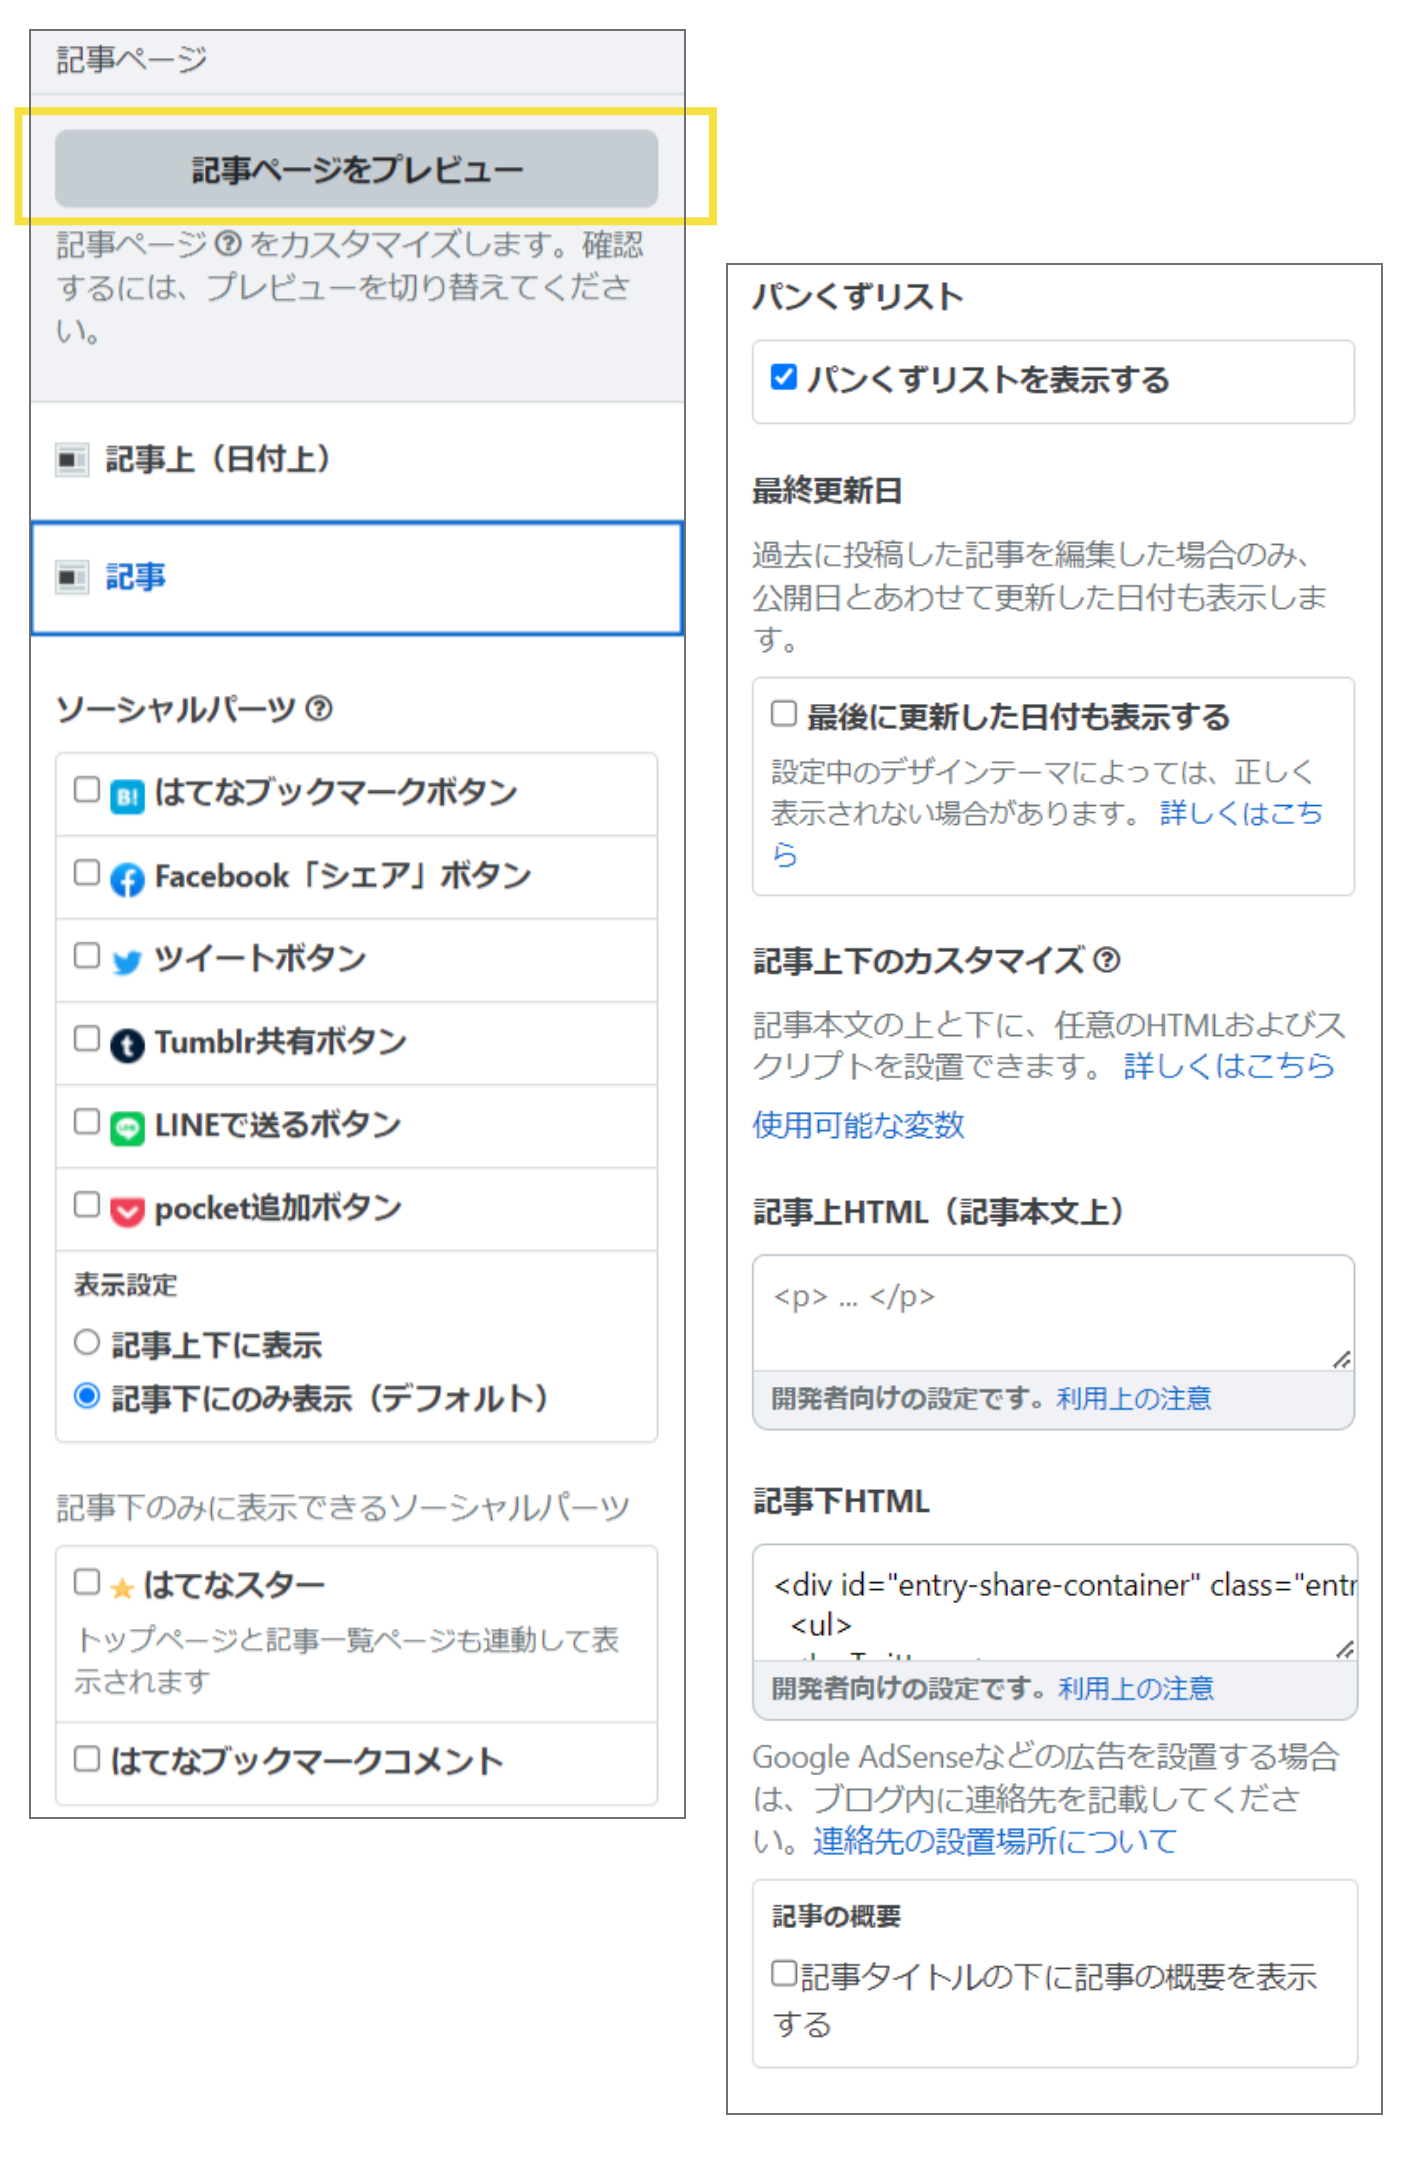Open 詳しくはこちら link under 最終更新日
Image resolution: width=1412 pixels, height=2162 pixels.
[x=1241, y=813]
